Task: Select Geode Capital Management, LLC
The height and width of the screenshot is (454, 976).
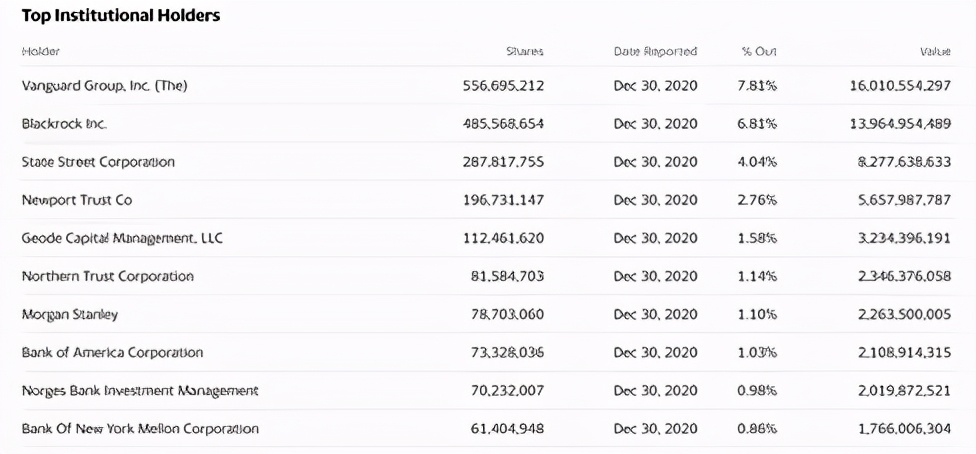Action: point(121,239)
